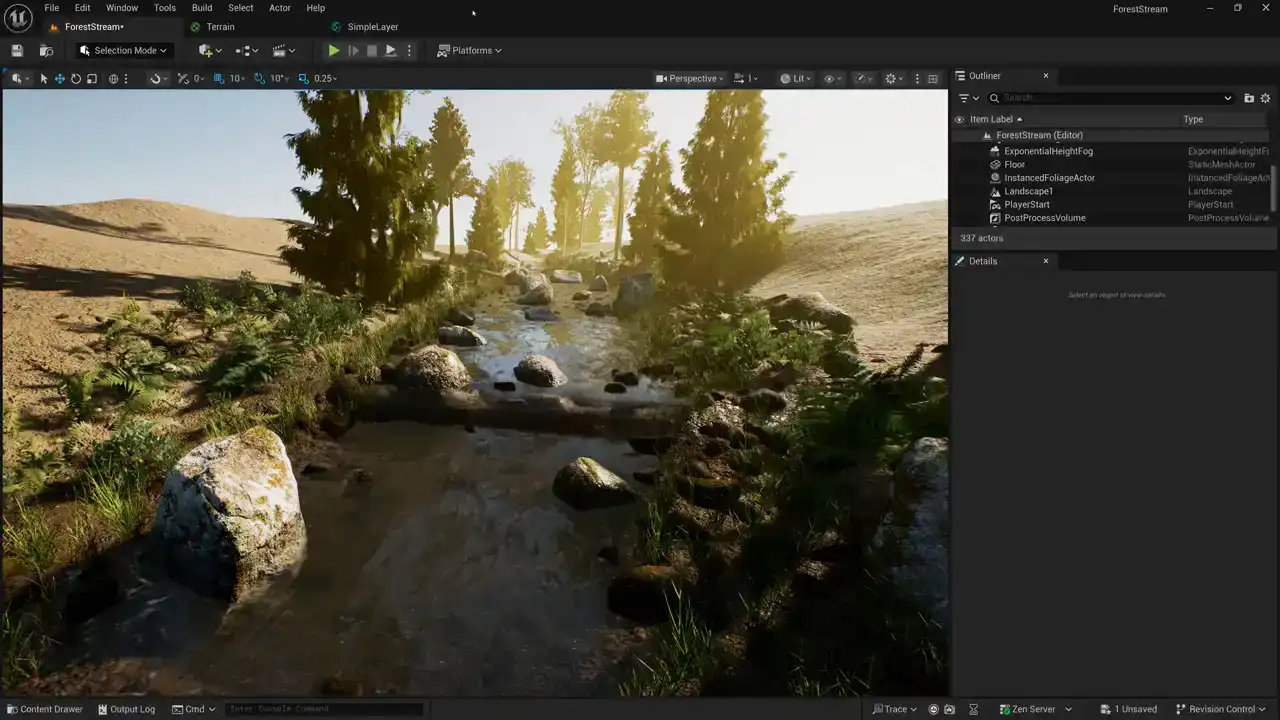
Task: Click the green Play button
Action: 334,50
